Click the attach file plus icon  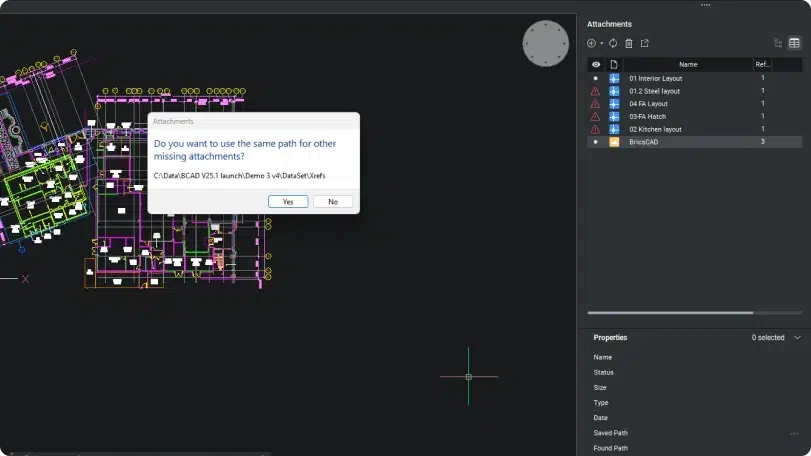click(591, 43)
